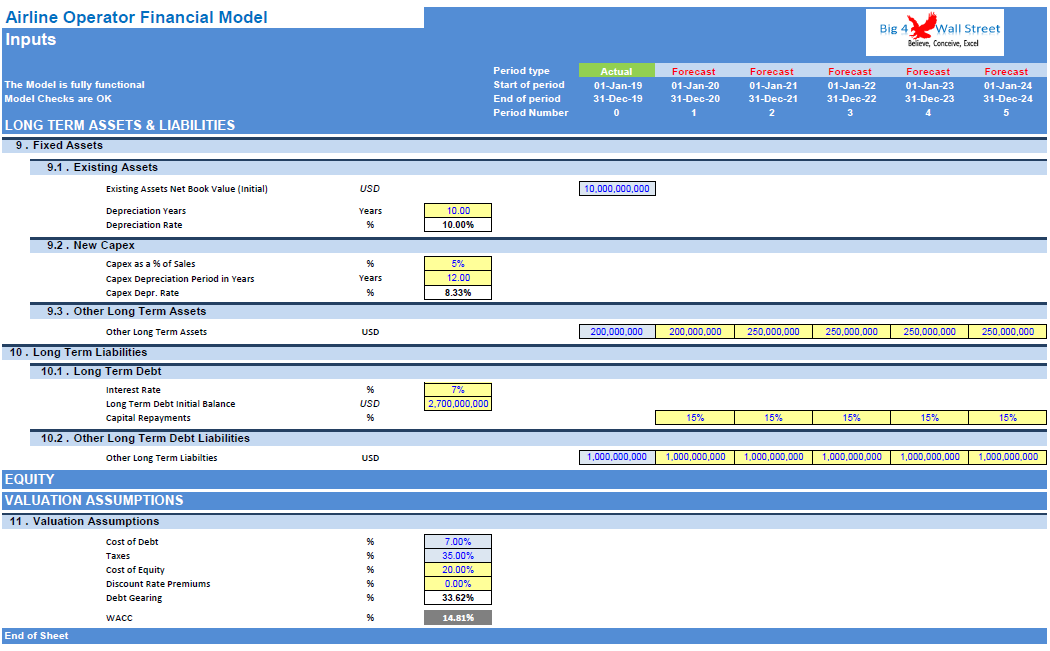1050x651 pixels.
Task: Select the first "Forecast" period header cell
Action: pyautogui.click(x=694, y=71)
